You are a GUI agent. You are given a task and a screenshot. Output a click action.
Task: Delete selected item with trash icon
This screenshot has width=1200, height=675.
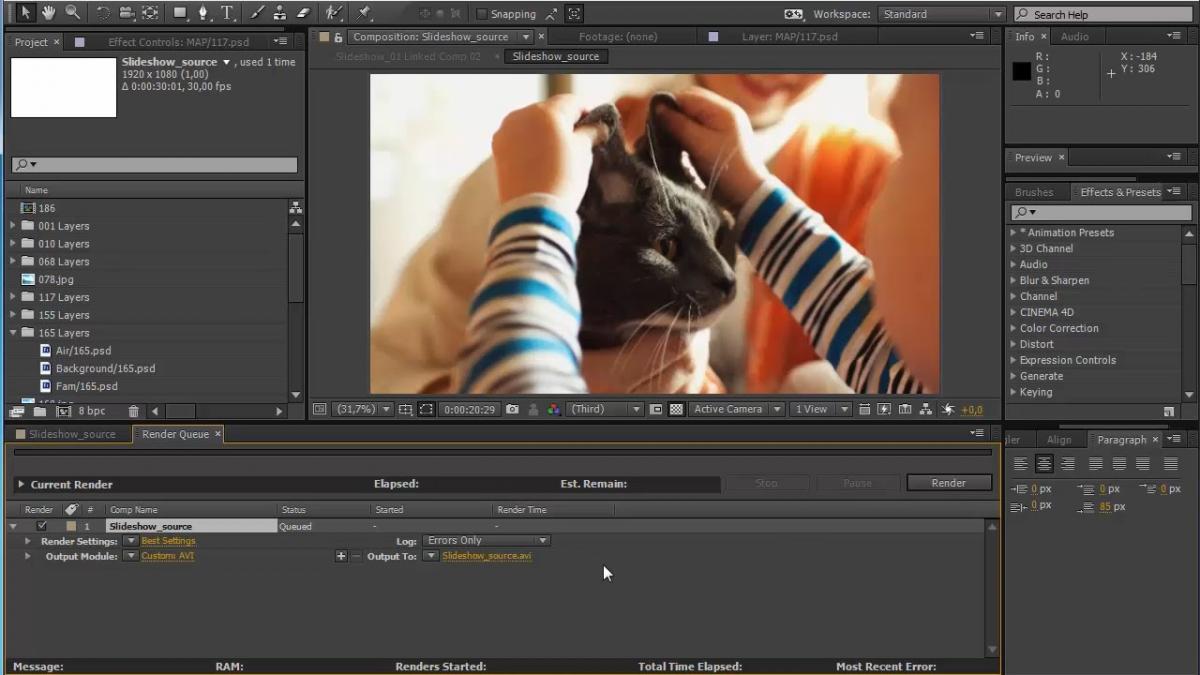click(x=134, y=411)
